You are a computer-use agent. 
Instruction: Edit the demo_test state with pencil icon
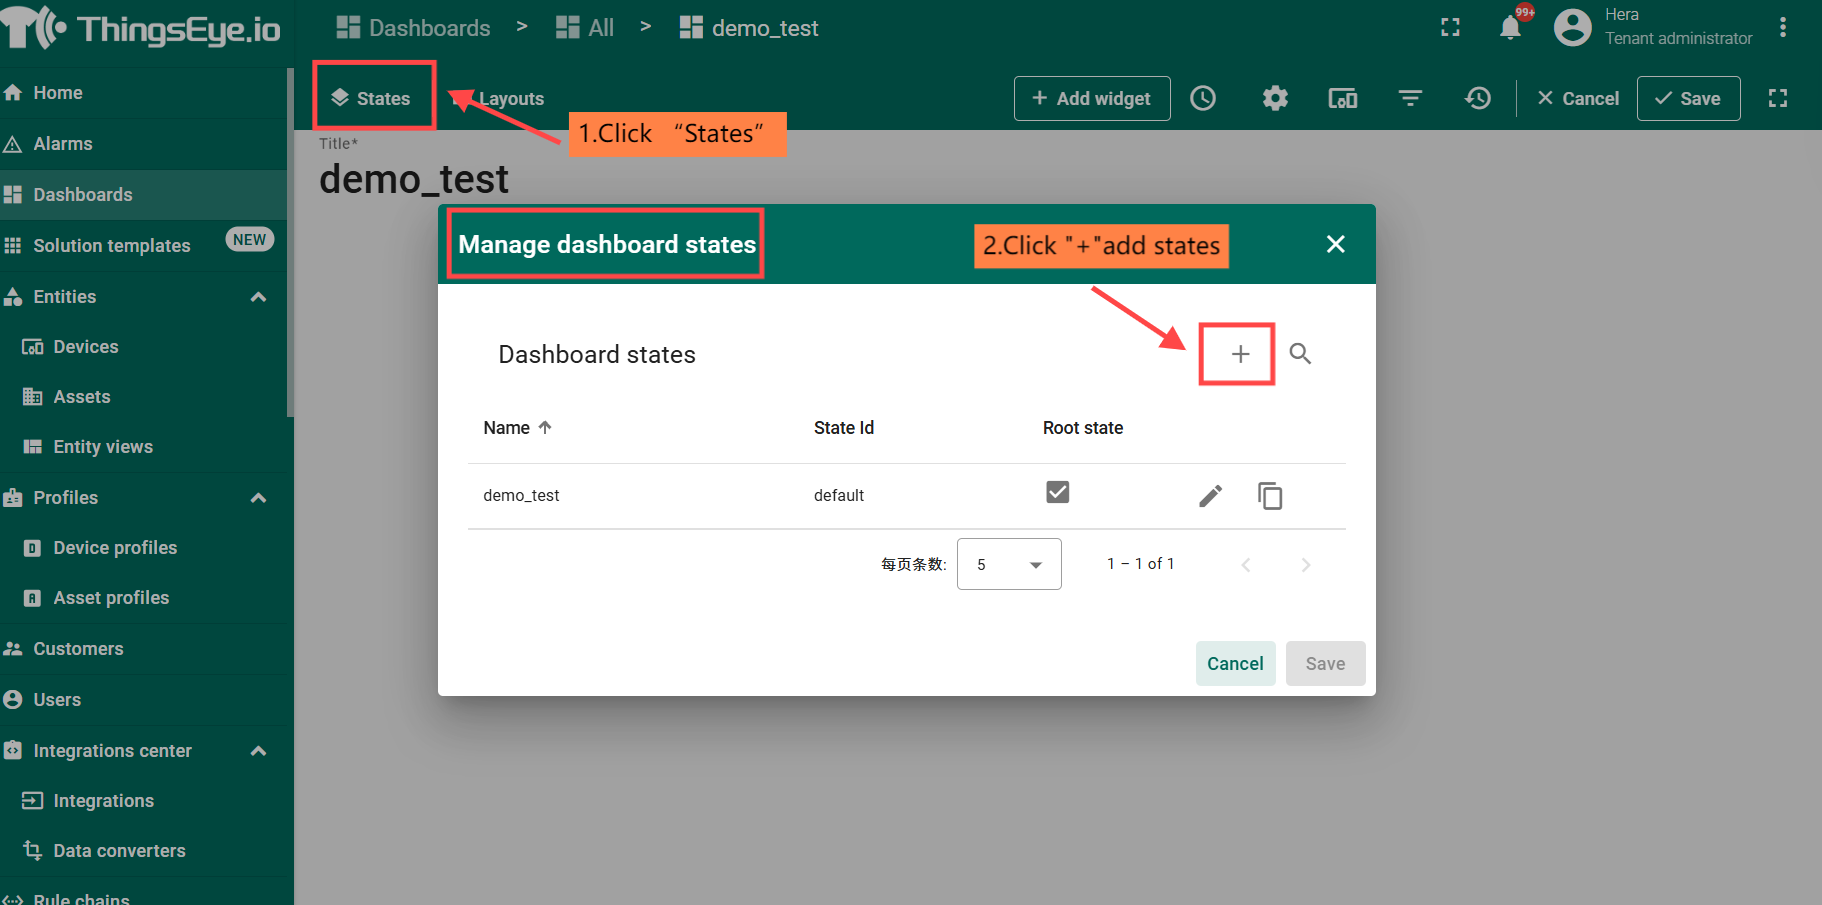[x=1210, y=496]
